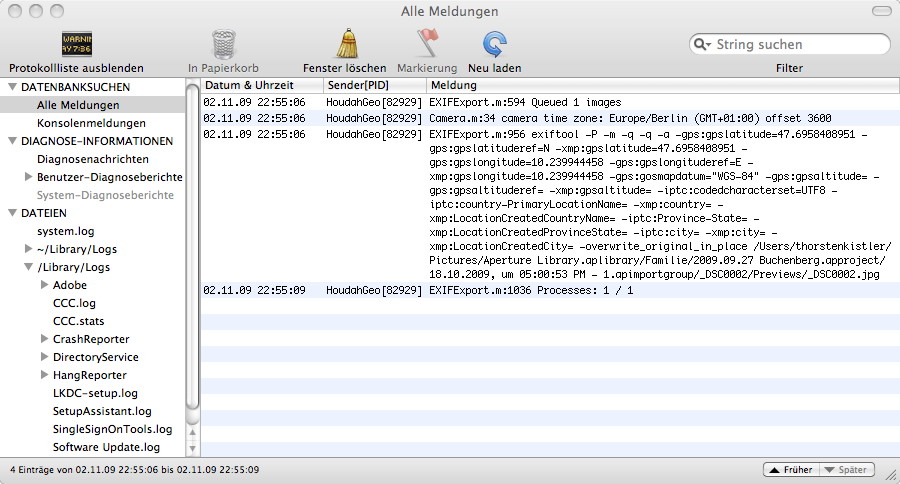Expand Benutzer-Diagnoseberichte folder
The height and width of the screenshot is (484, 900).
point(28,177)
